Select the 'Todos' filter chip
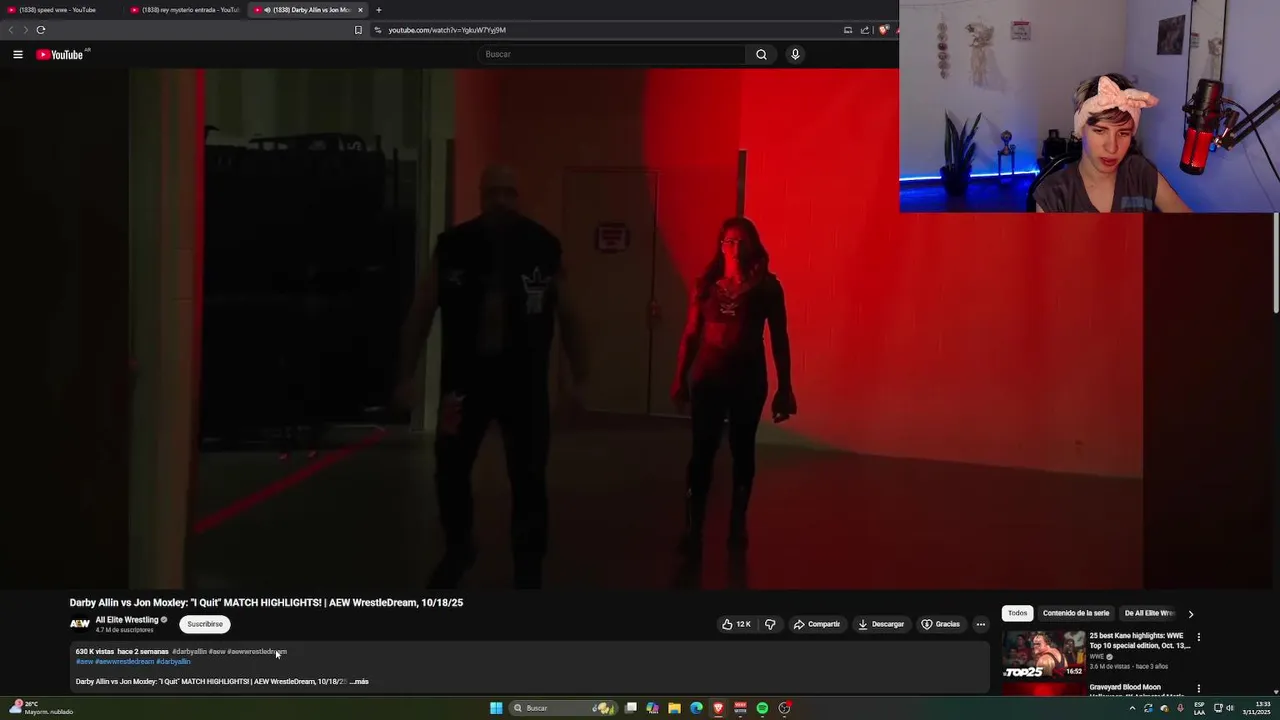Screen dimensions: 1280x720 tap(1017, 613)
